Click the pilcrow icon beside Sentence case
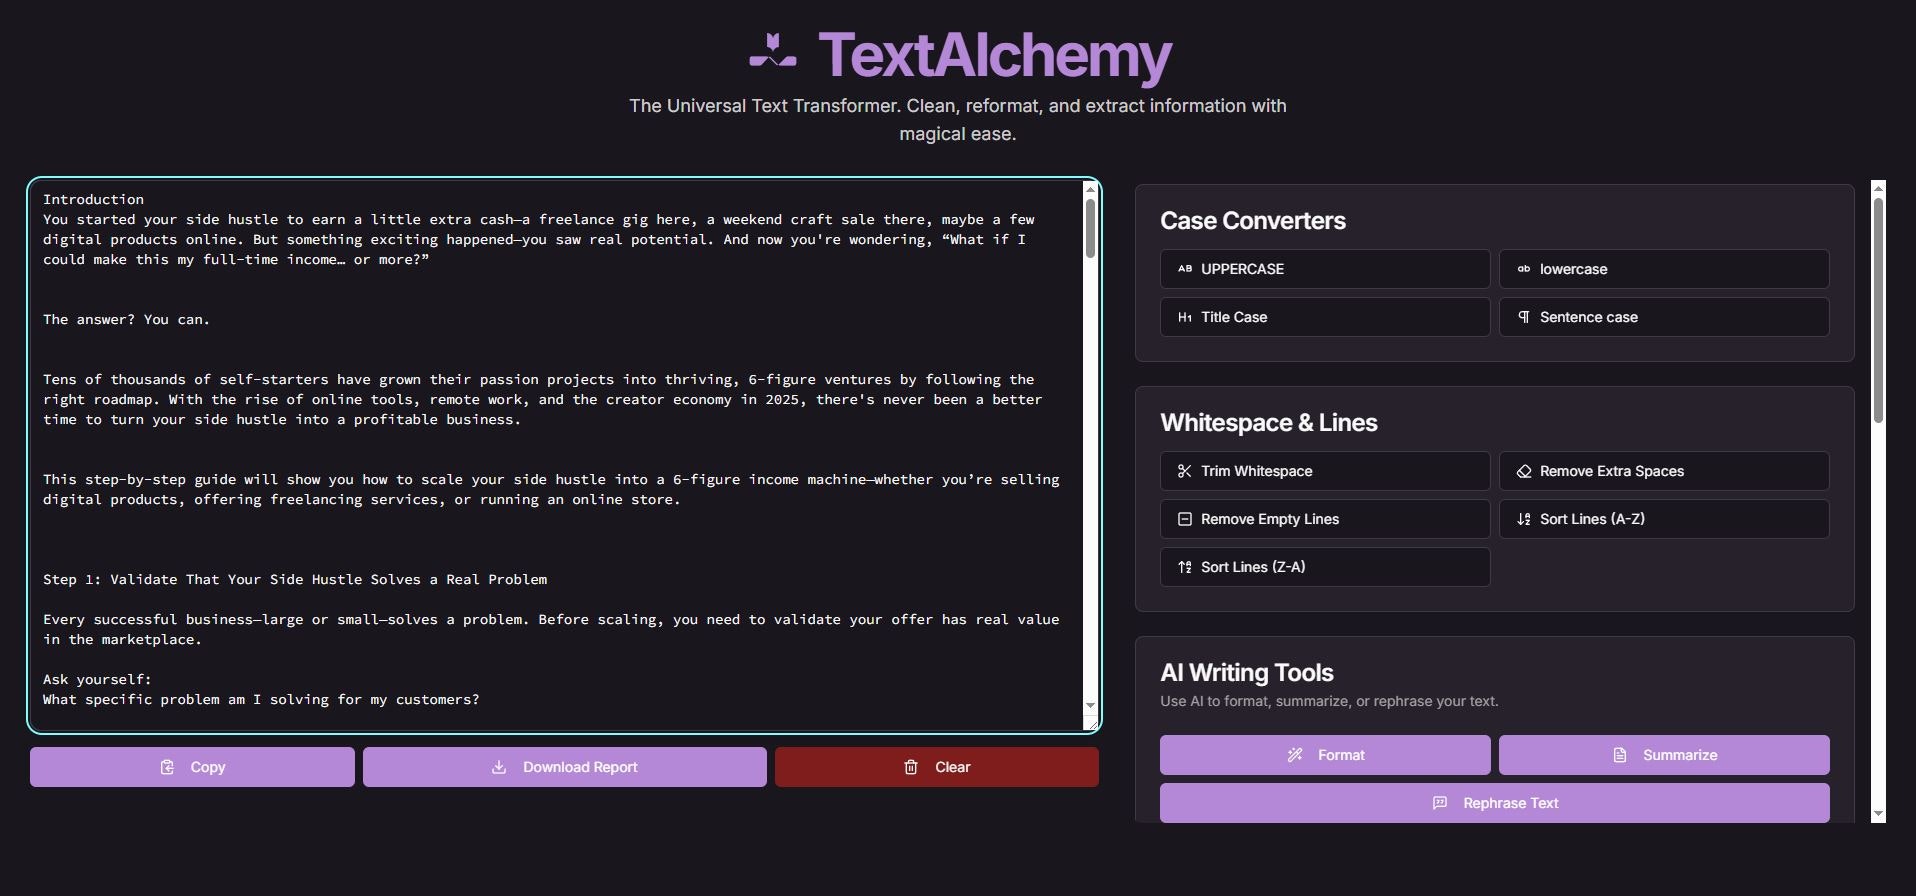The width and height of the screenshot is (1916, 896). [x=1524, y=317]
